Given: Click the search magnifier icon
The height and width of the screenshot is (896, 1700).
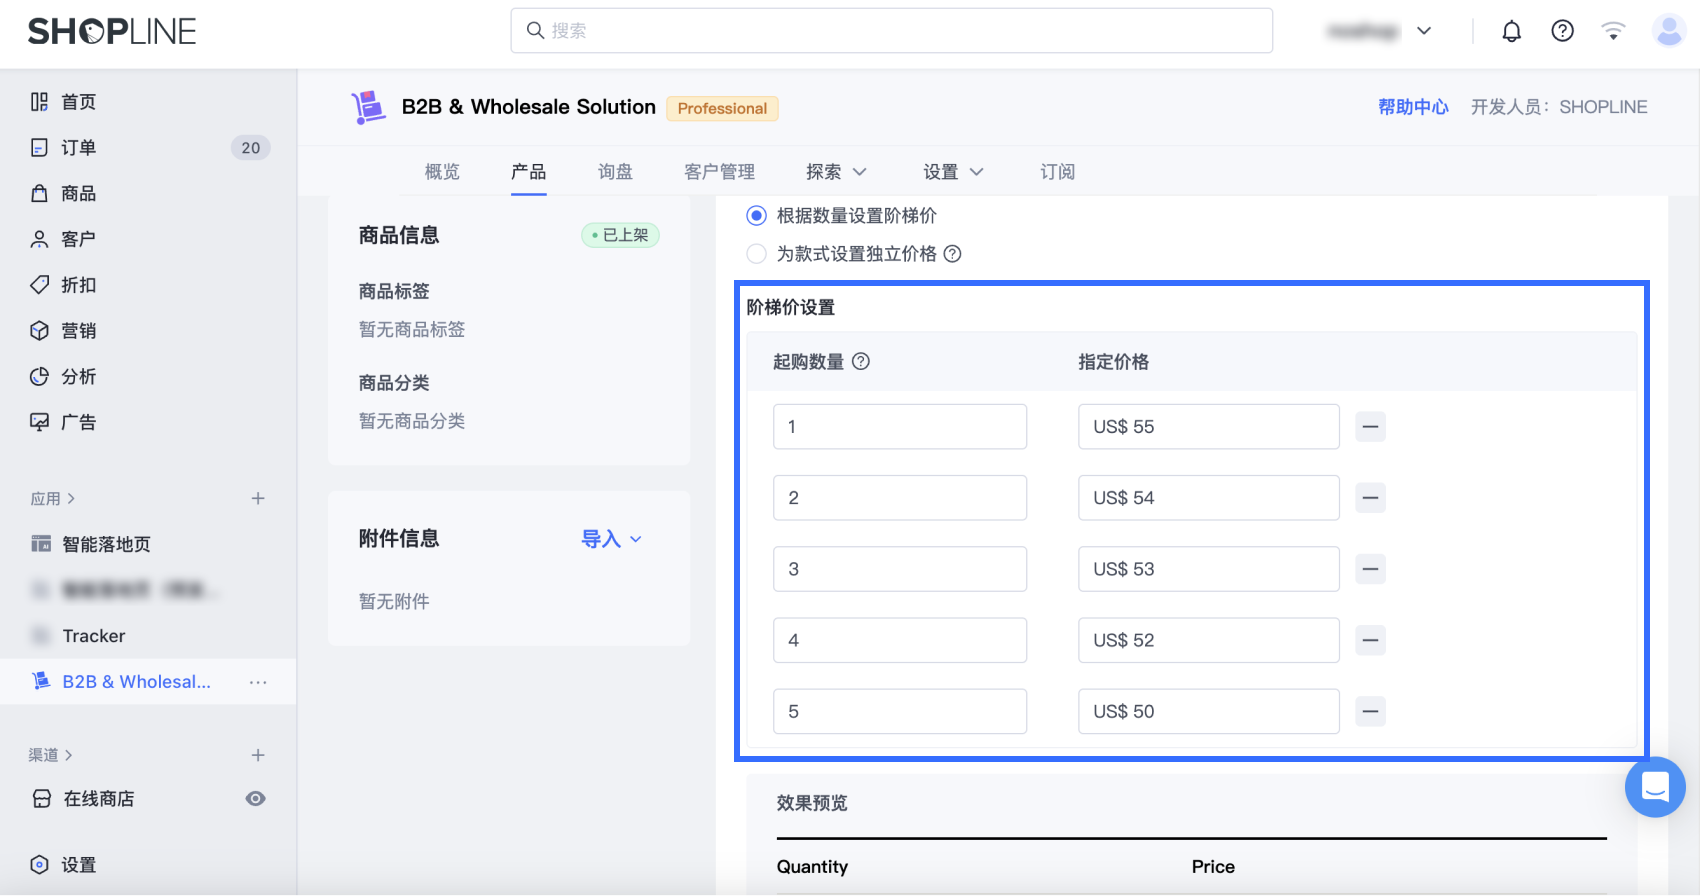Looking at the screenshot, I should point(535,31).
